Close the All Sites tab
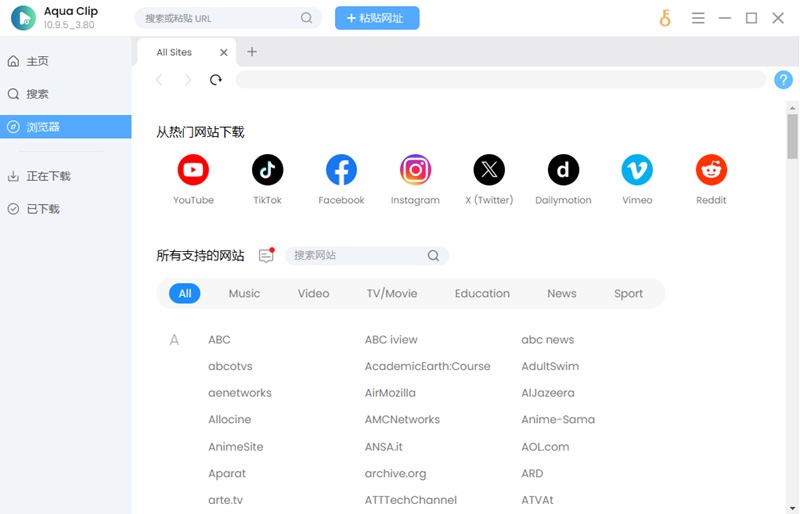This screenshot has width=800, height=514. click(x=223, y=52)
